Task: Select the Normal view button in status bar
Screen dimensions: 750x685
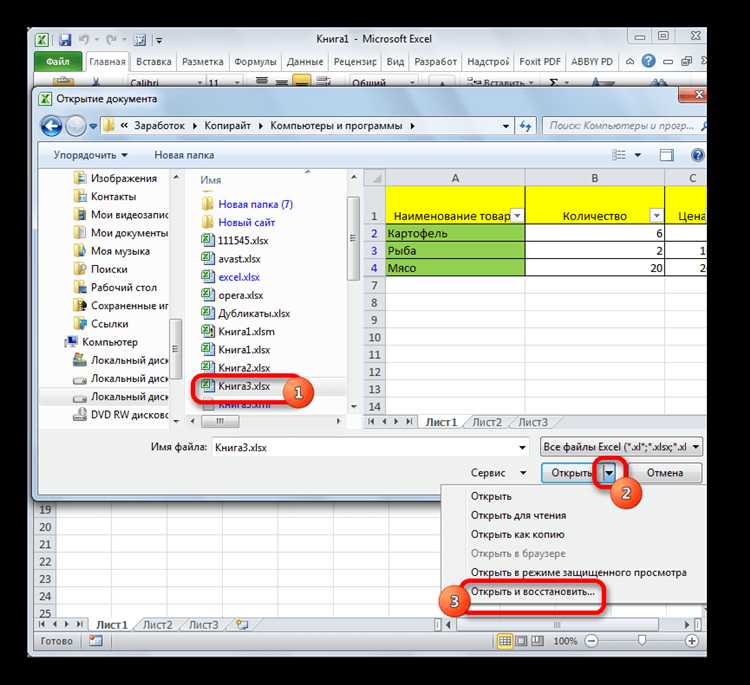Action: click(505, 641)
